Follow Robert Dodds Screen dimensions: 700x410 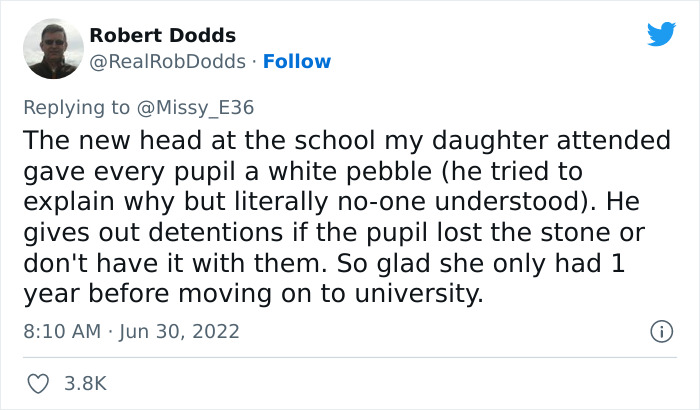click(x=297, y=62)
